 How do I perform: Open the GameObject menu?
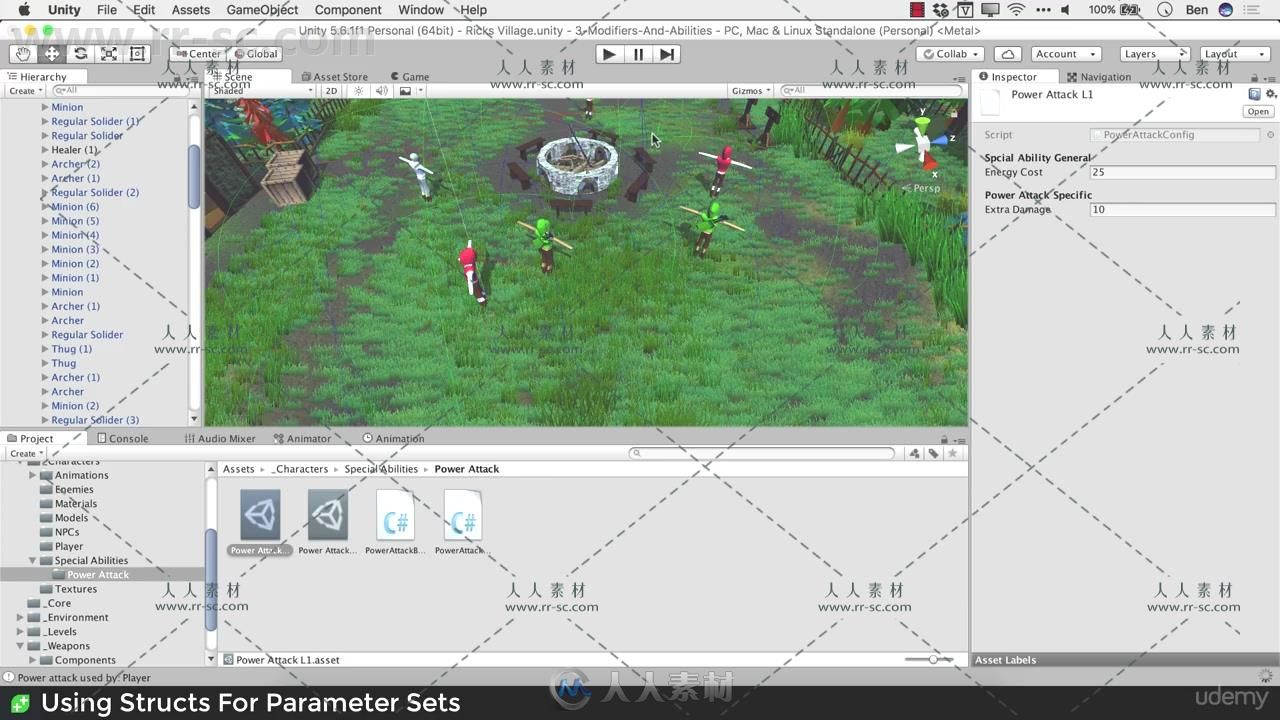(262, 10)
